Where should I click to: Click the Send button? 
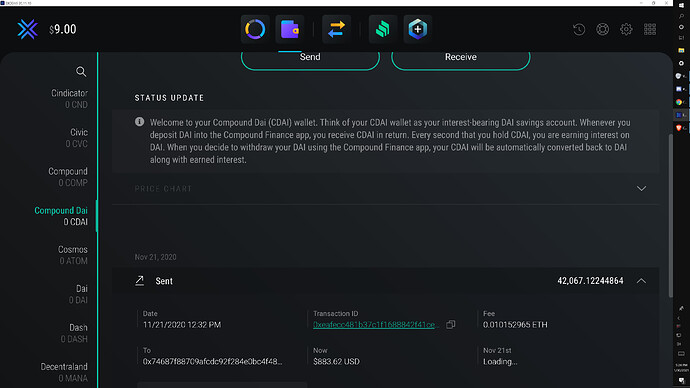[x=310, y=58]
